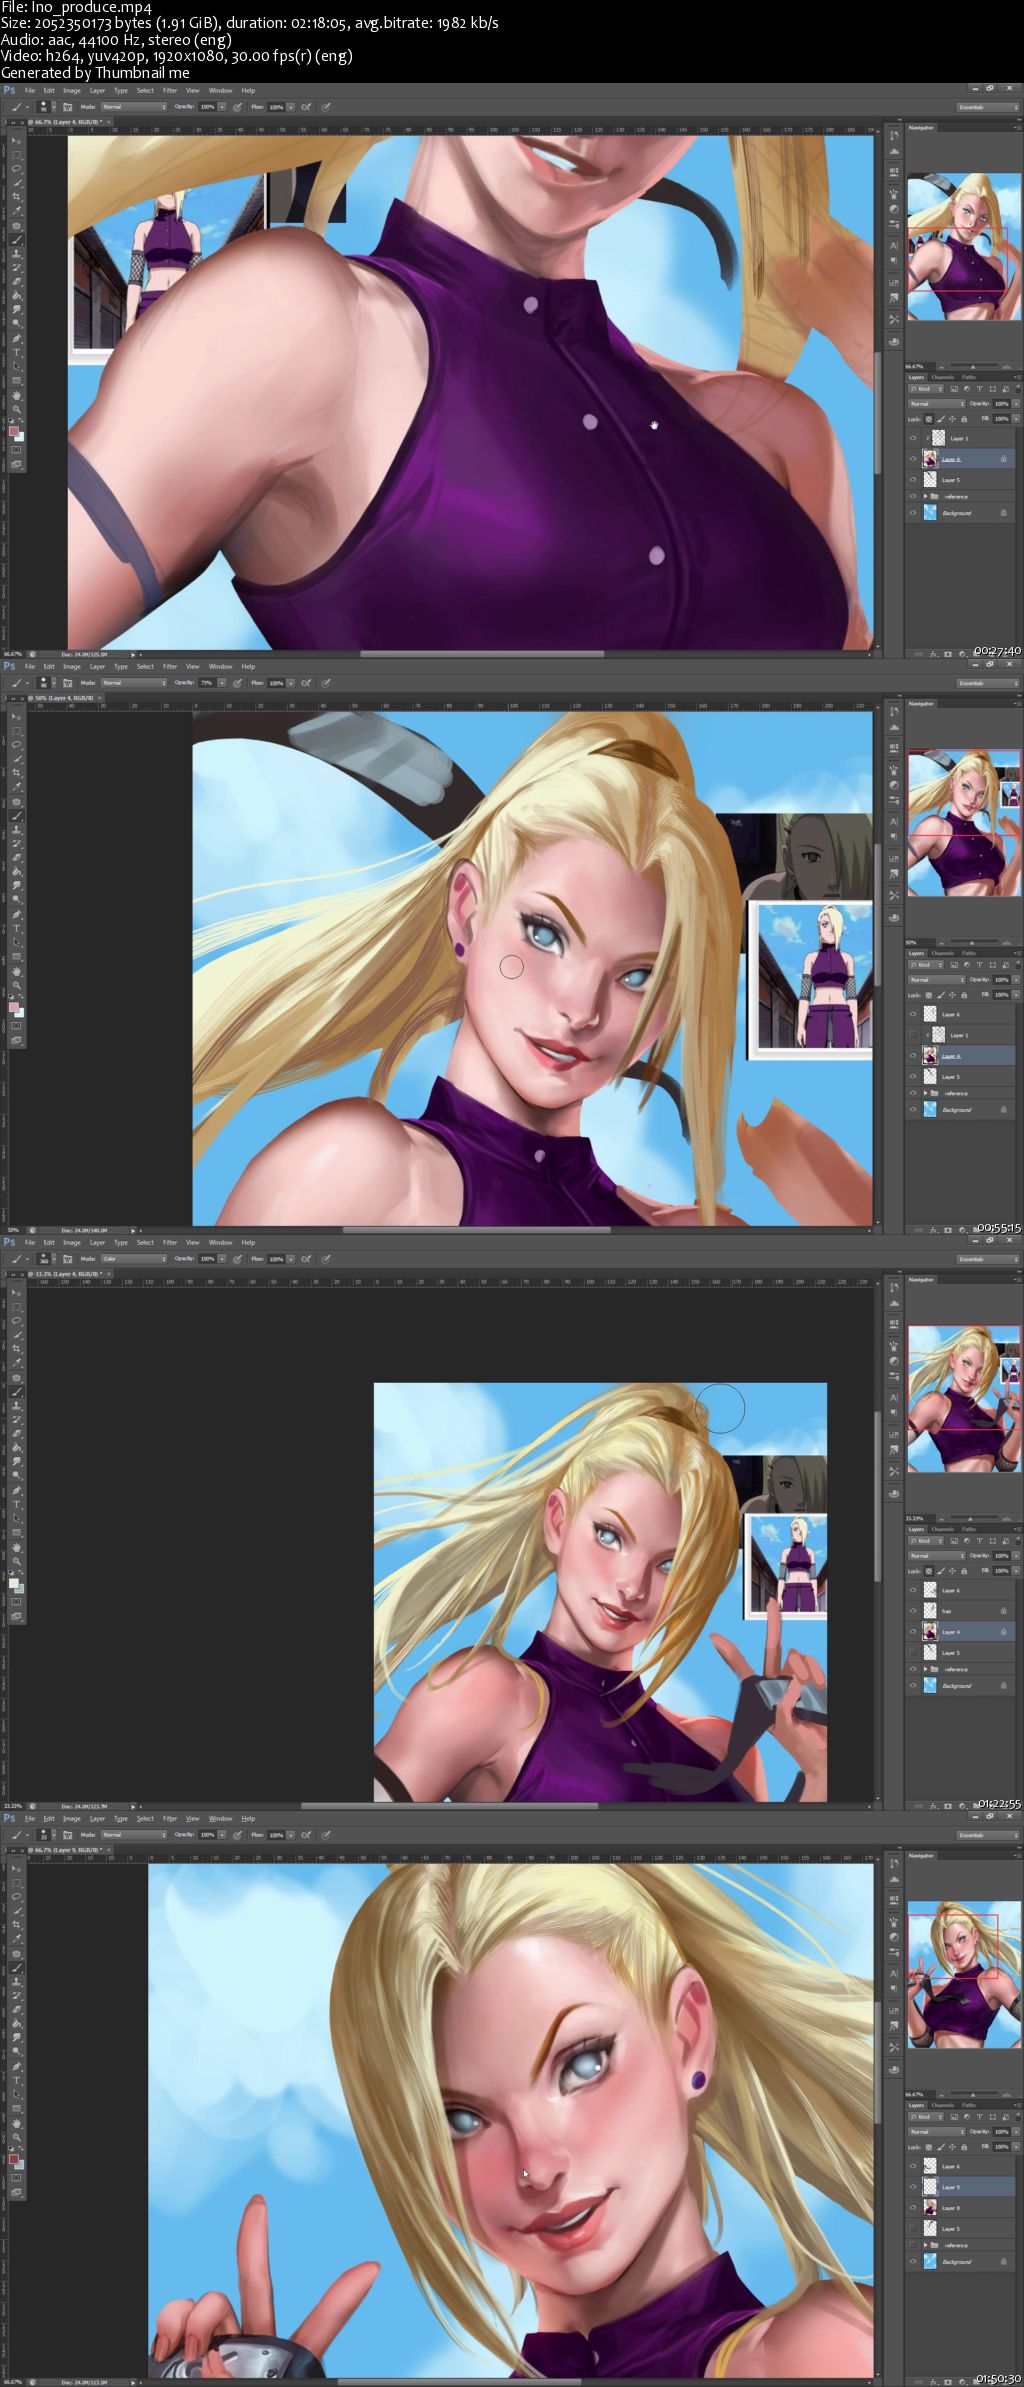Image resolution: width=1024 pixels, height=2387 pixels.
Task: Hide Layer 9 in the 01:50:30 frame
Action: tap(913, 2187)
